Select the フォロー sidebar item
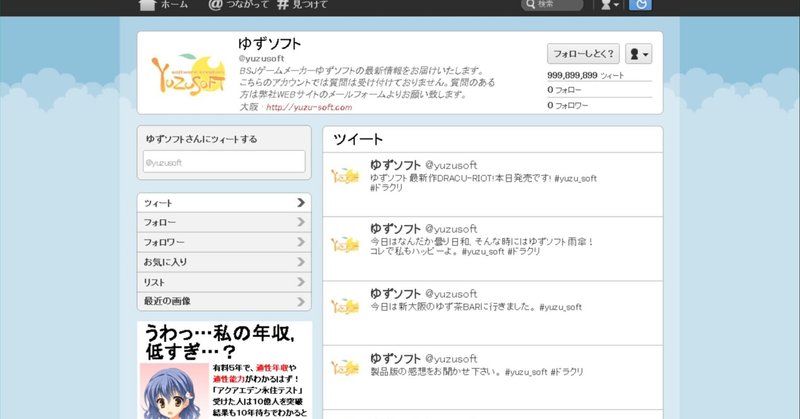The image size is (800, 419). point(224,223)
